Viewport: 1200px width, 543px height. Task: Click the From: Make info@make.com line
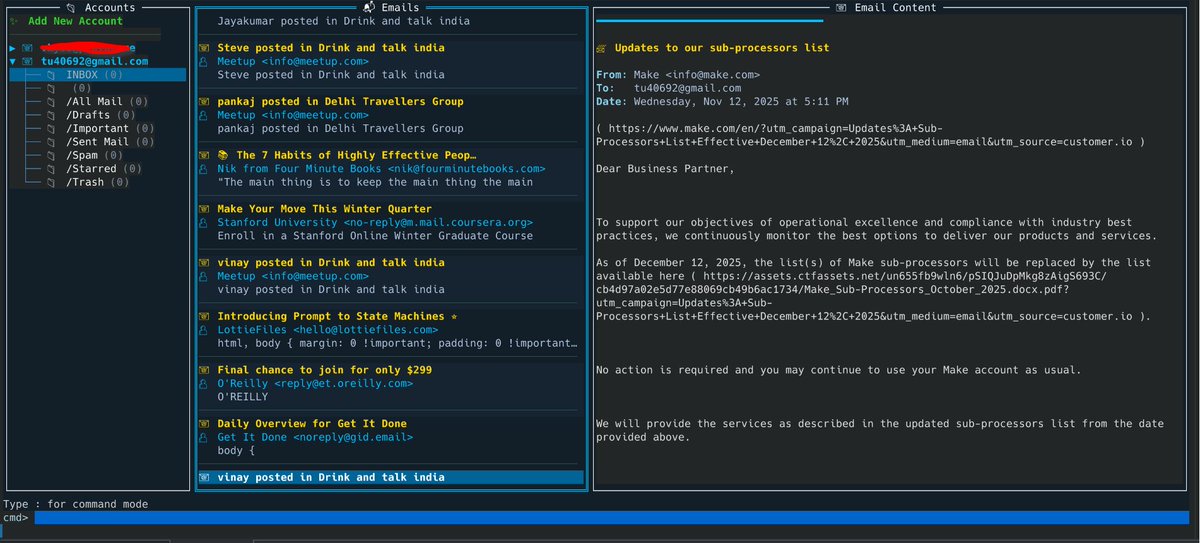(x=678, y=75)
